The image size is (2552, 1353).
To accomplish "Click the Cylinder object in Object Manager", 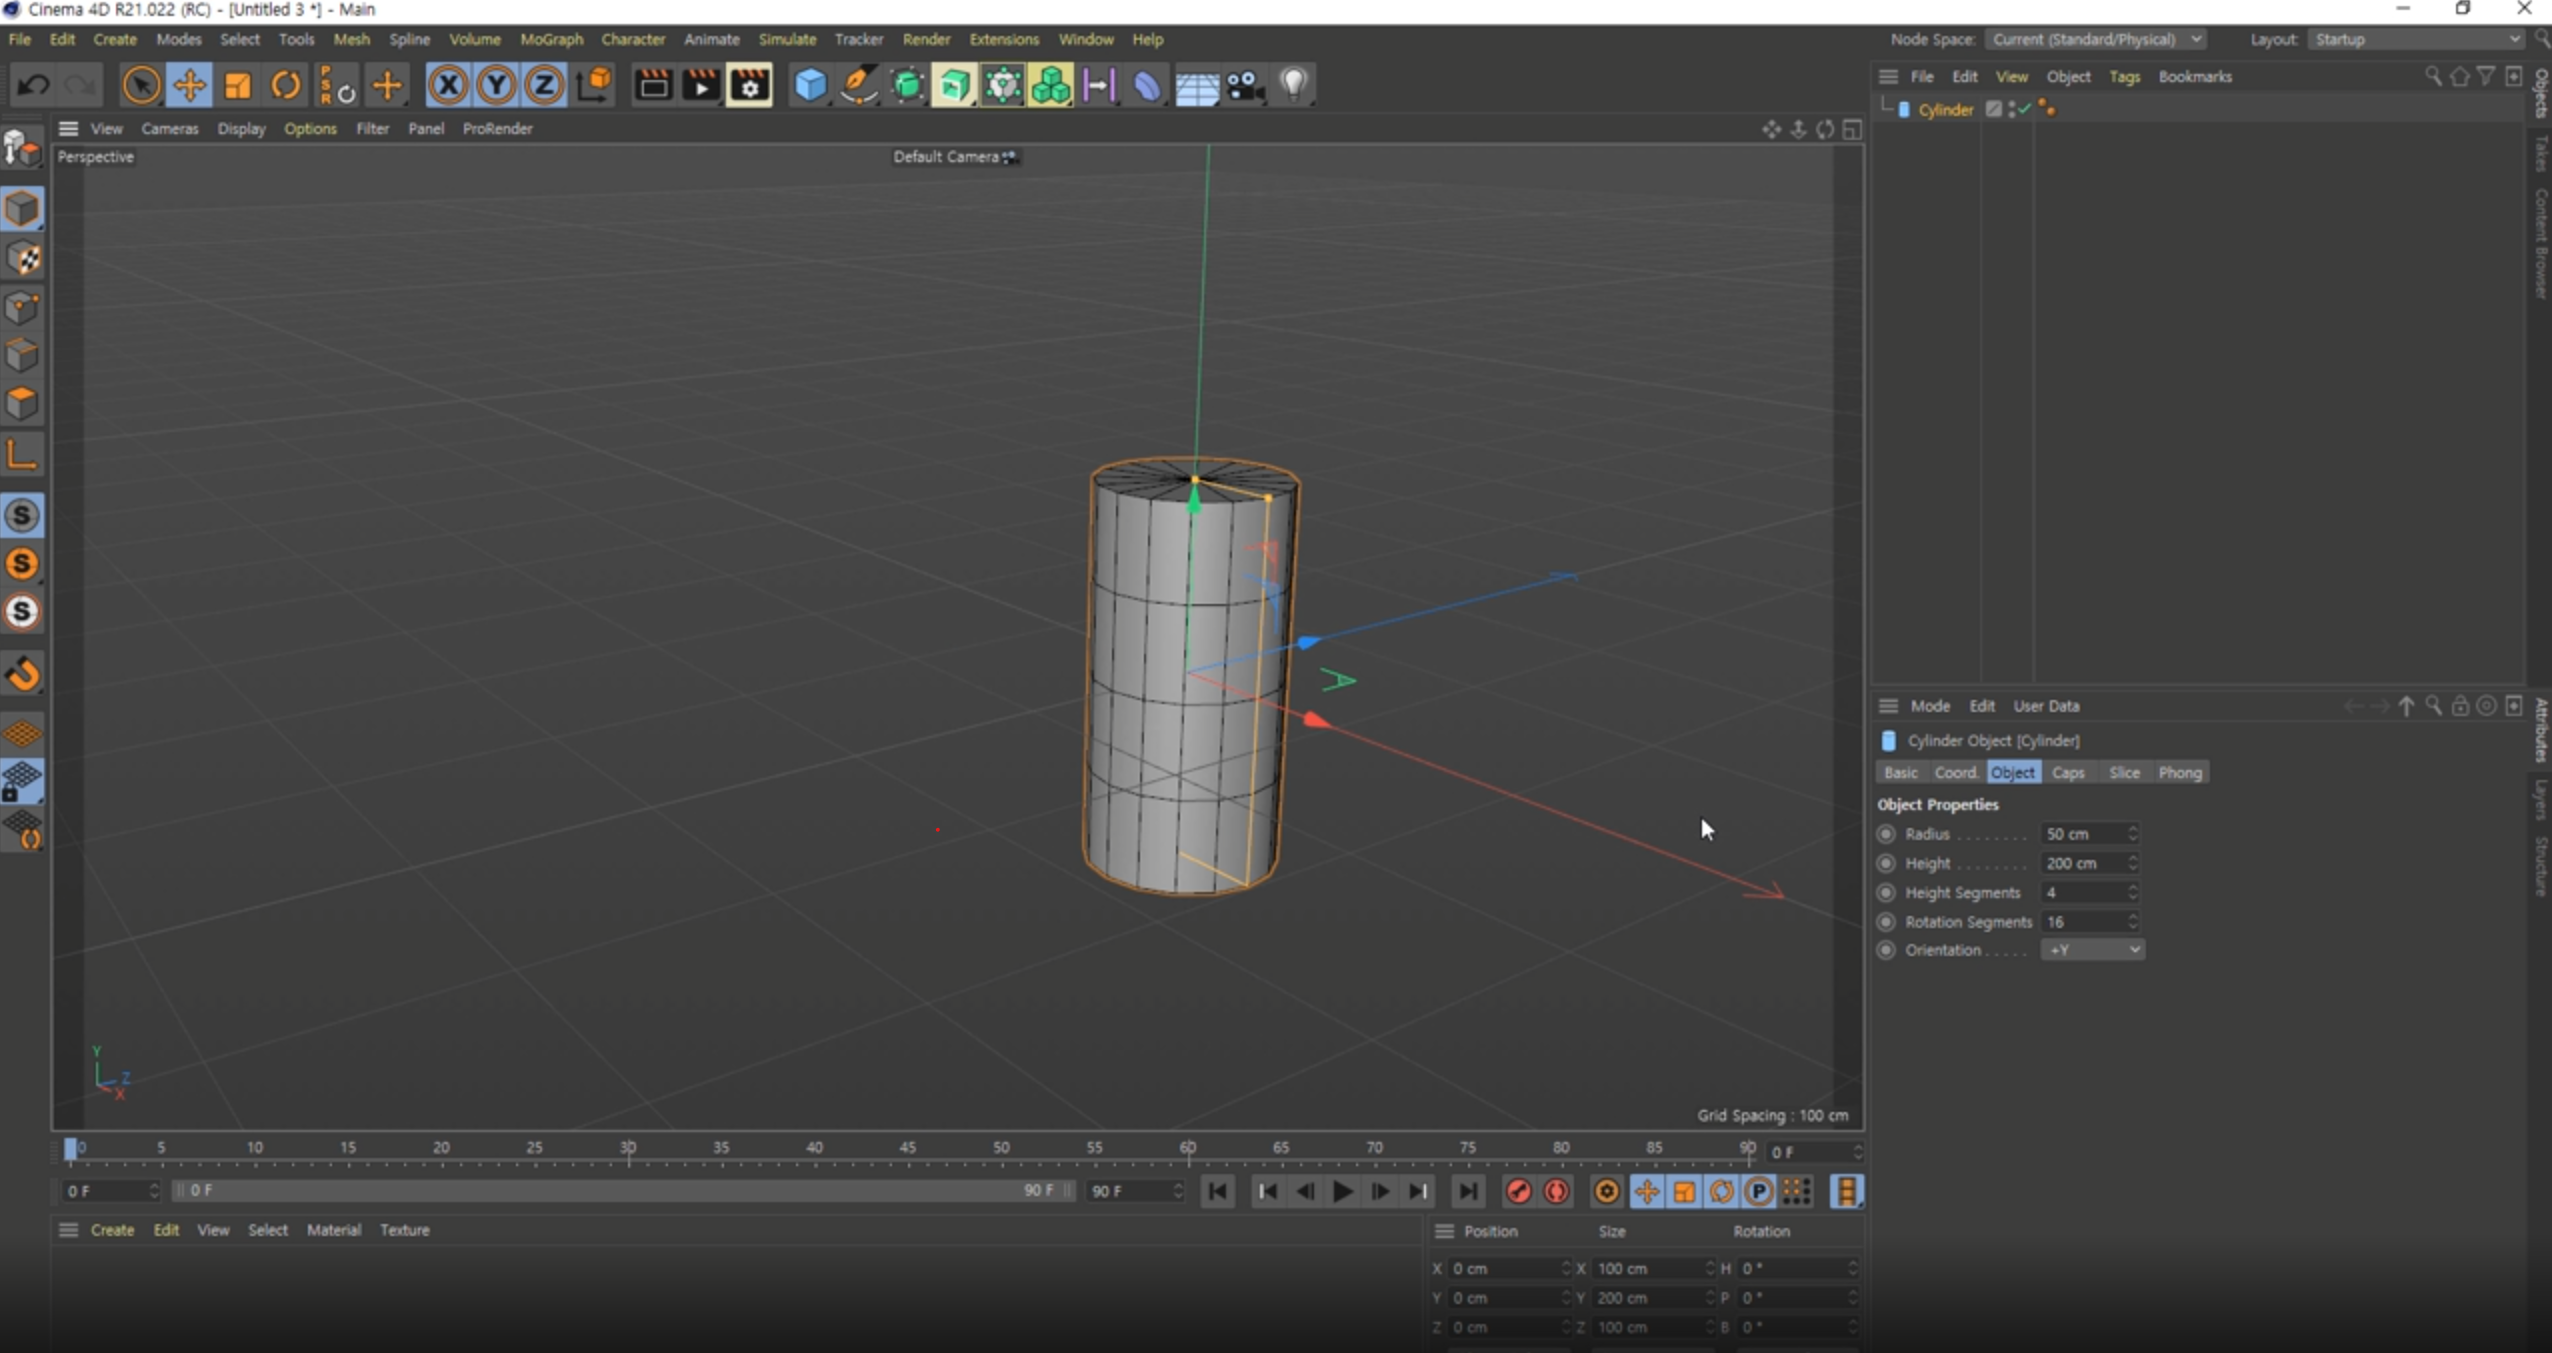I will 1945,110.
